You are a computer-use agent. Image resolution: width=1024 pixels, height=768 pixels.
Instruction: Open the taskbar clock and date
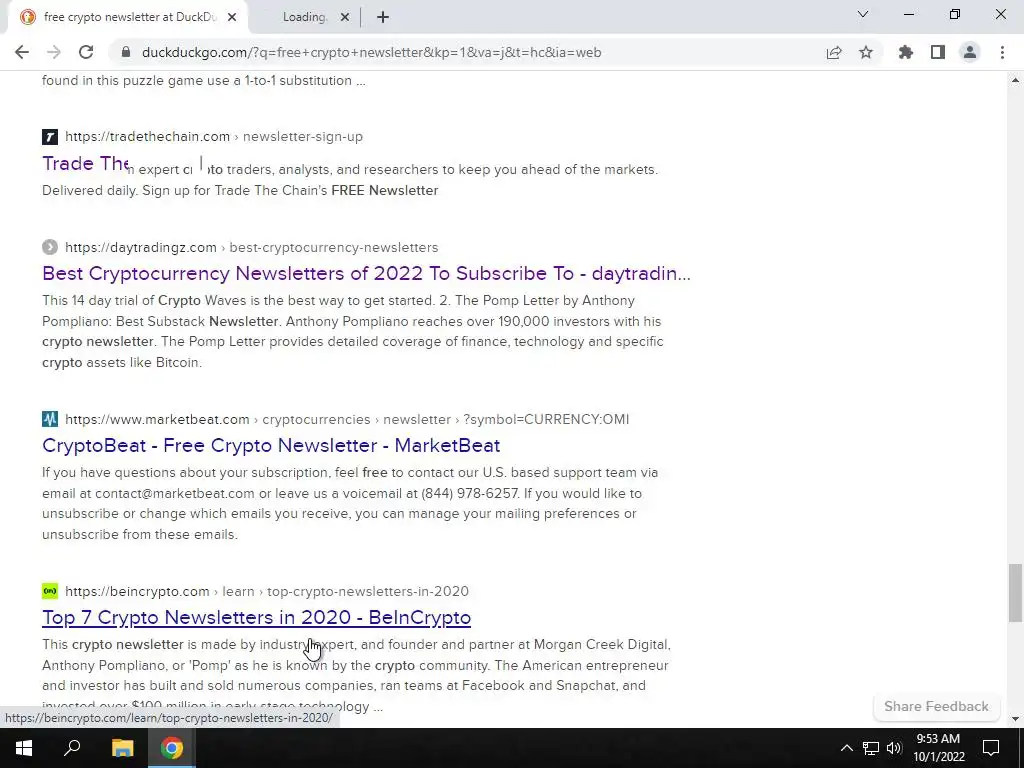[x=938, y=748]
